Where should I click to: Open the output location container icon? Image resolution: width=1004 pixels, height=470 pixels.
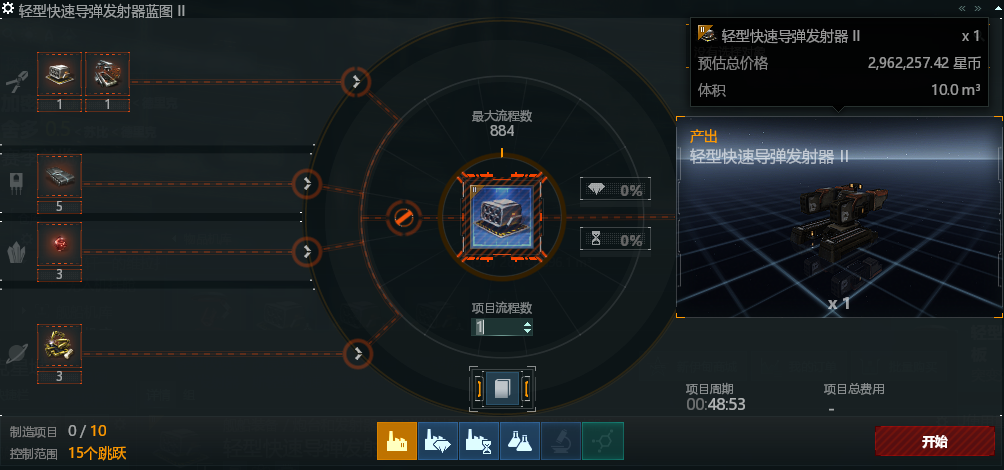[x=502, y=388]
